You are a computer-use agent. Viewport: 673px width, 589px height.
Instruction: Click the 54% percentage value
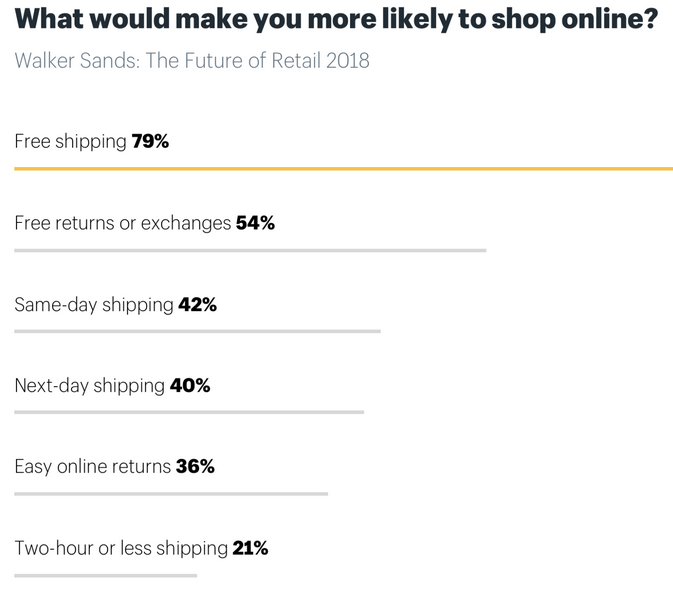click(x=255, y=223)
